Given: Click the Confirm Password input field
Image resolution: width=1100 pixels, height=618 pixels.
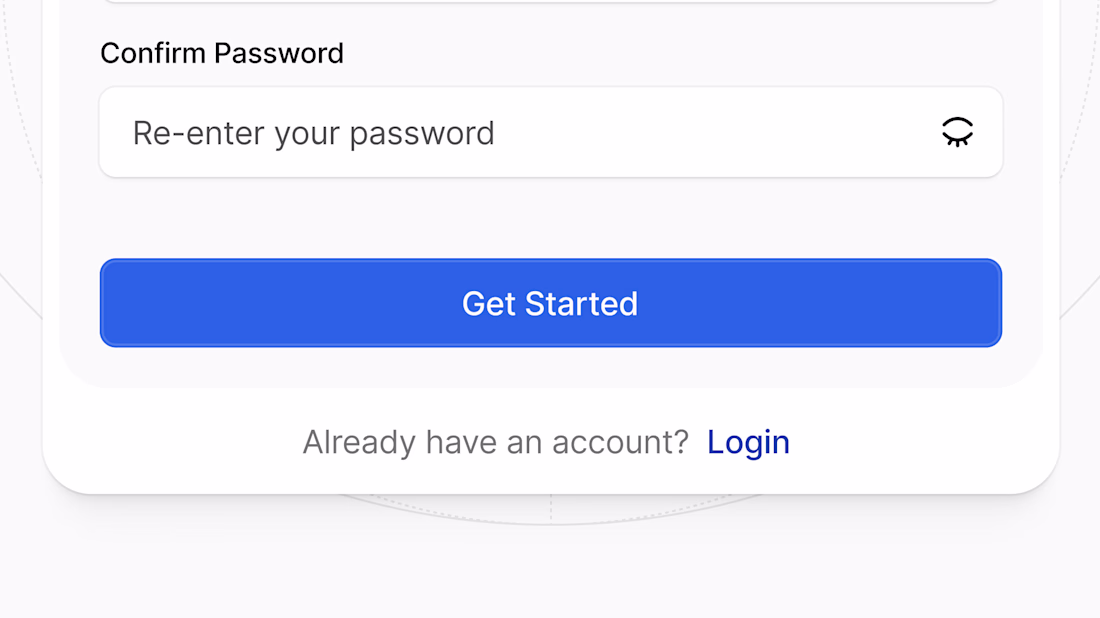Looking at the screenshot, I should tap(520, 132).
